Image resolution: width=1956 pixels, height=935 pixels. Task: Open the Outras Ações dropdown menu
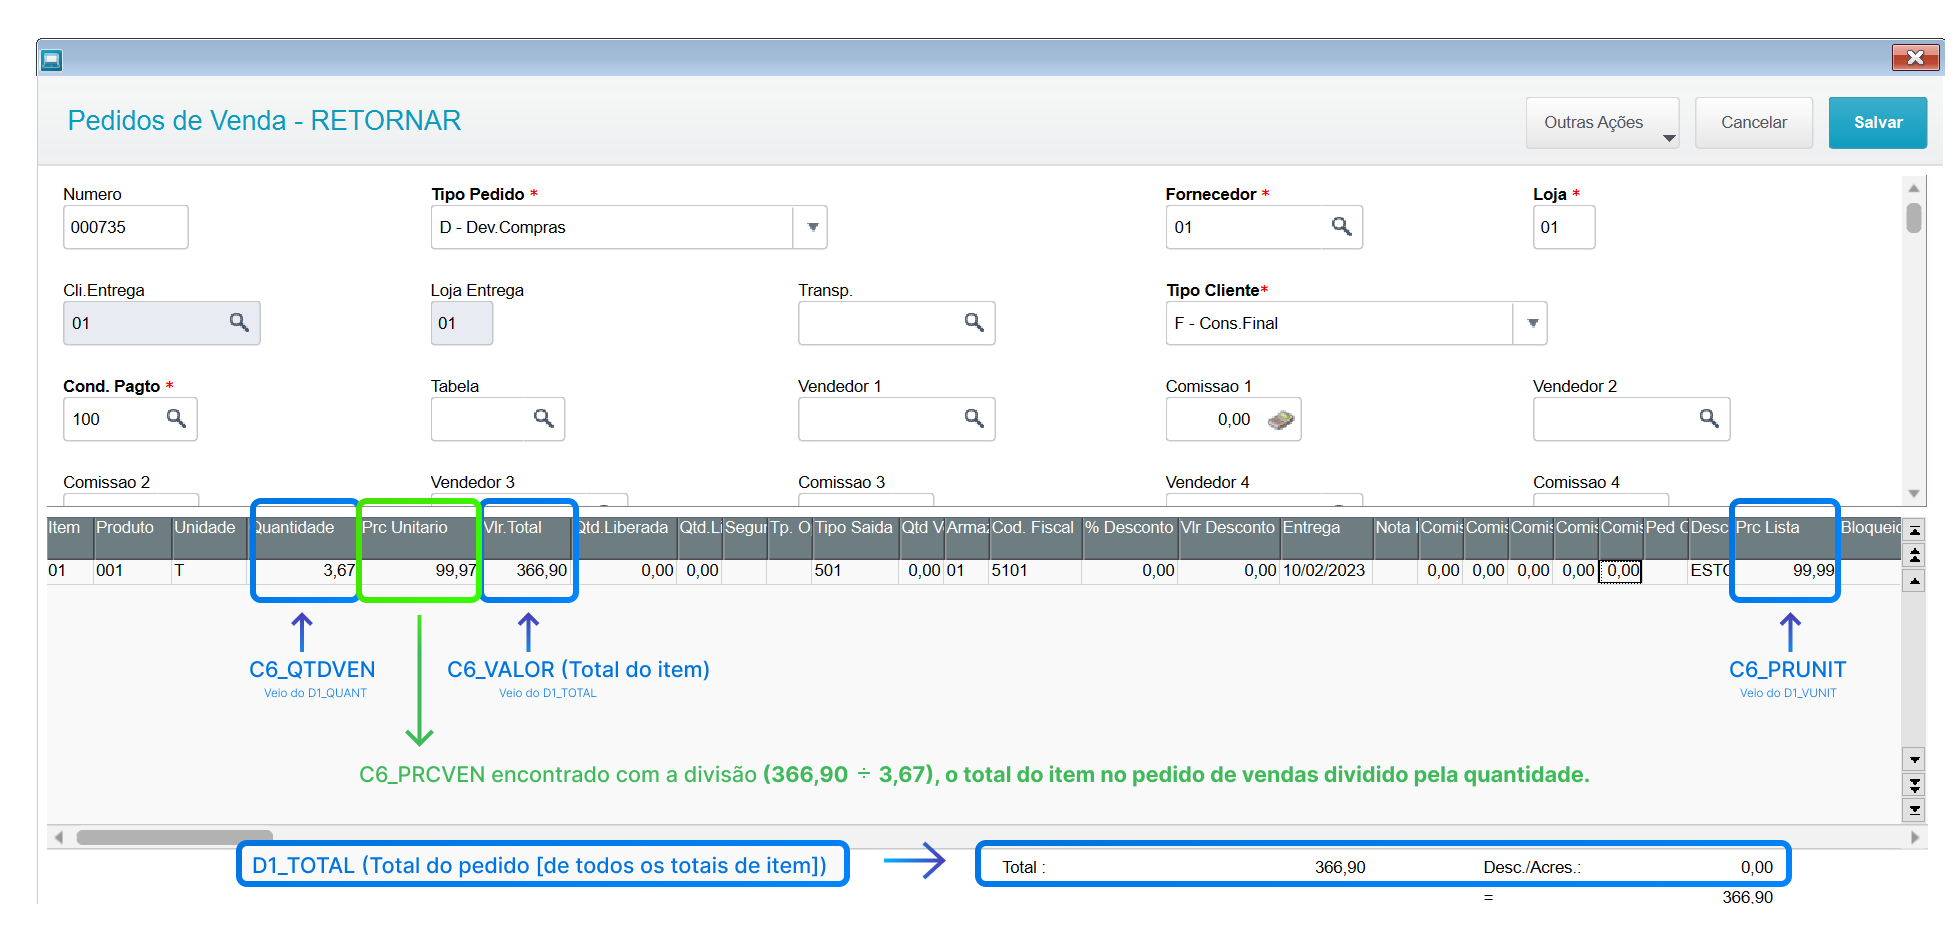coord(1602,123)
